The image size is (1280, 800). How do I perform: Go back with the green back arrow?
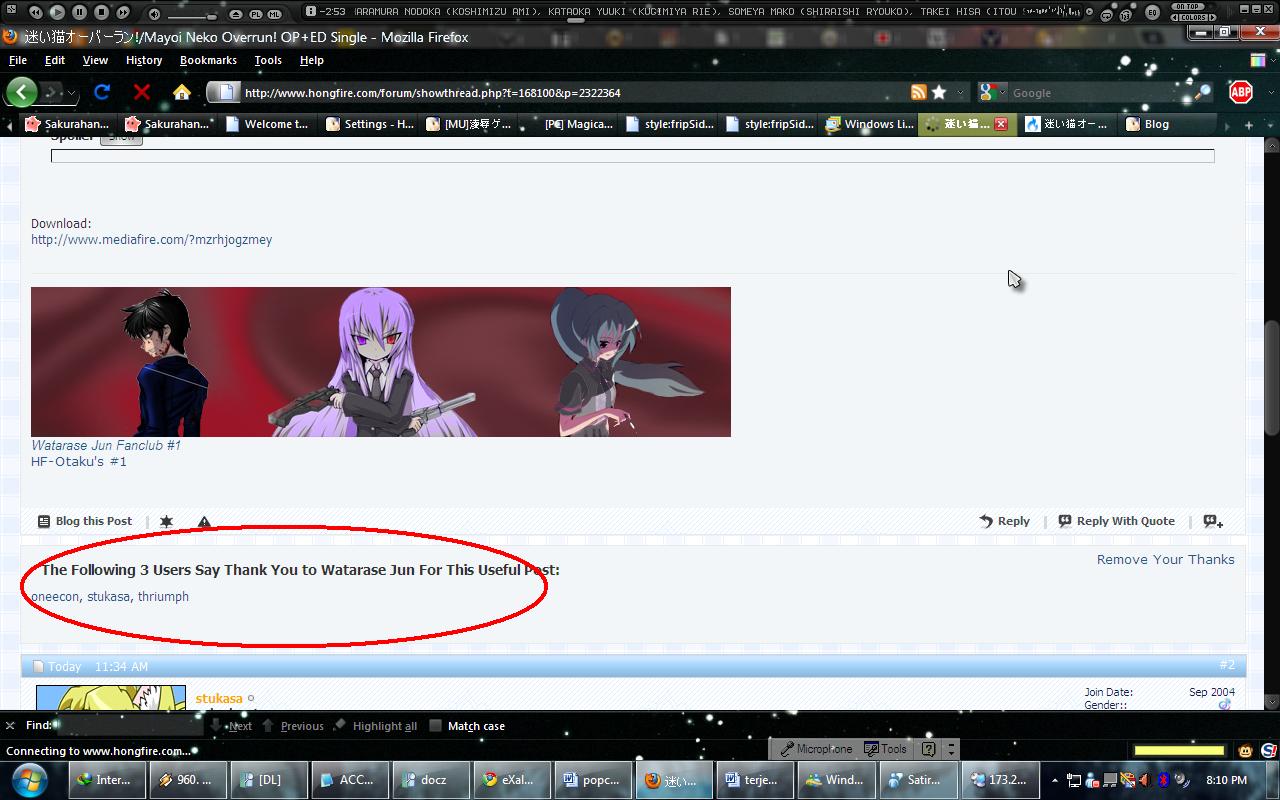coord(21,92)
